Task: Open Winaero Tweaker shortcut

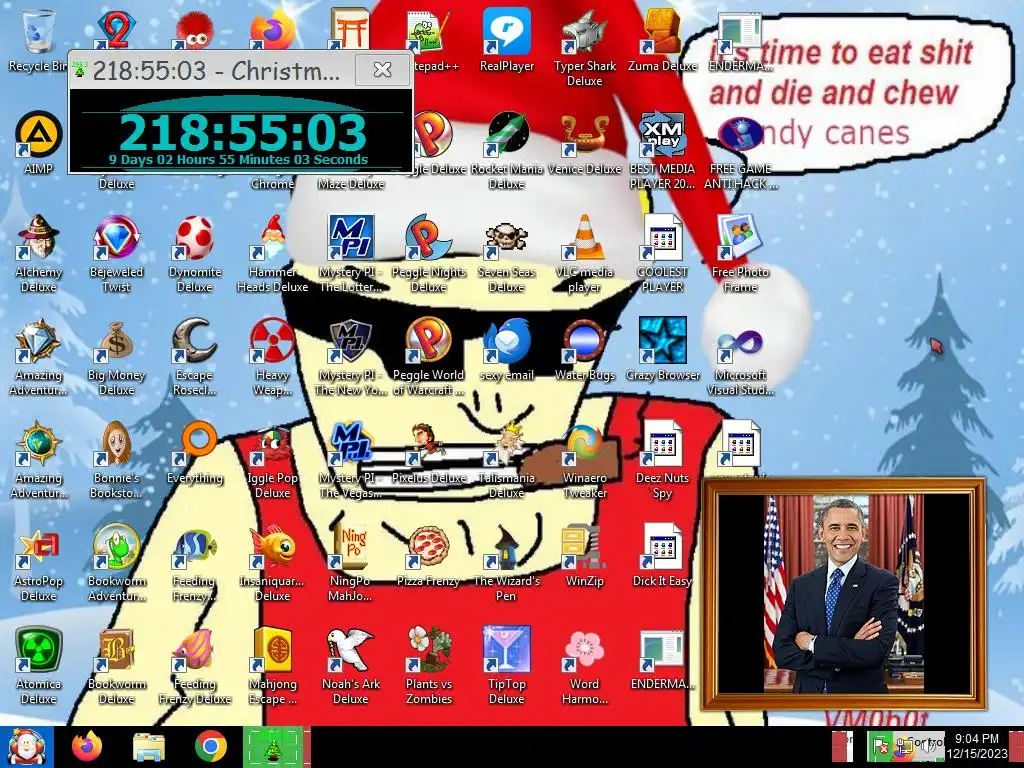Action: pyautogui.click(x=584, y=460)
